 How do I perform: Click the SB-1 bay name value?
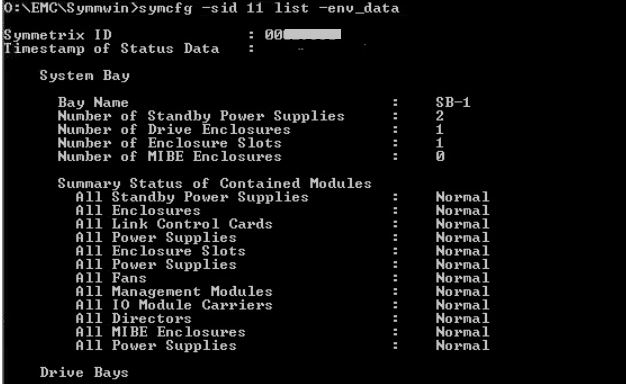point(453,102)
